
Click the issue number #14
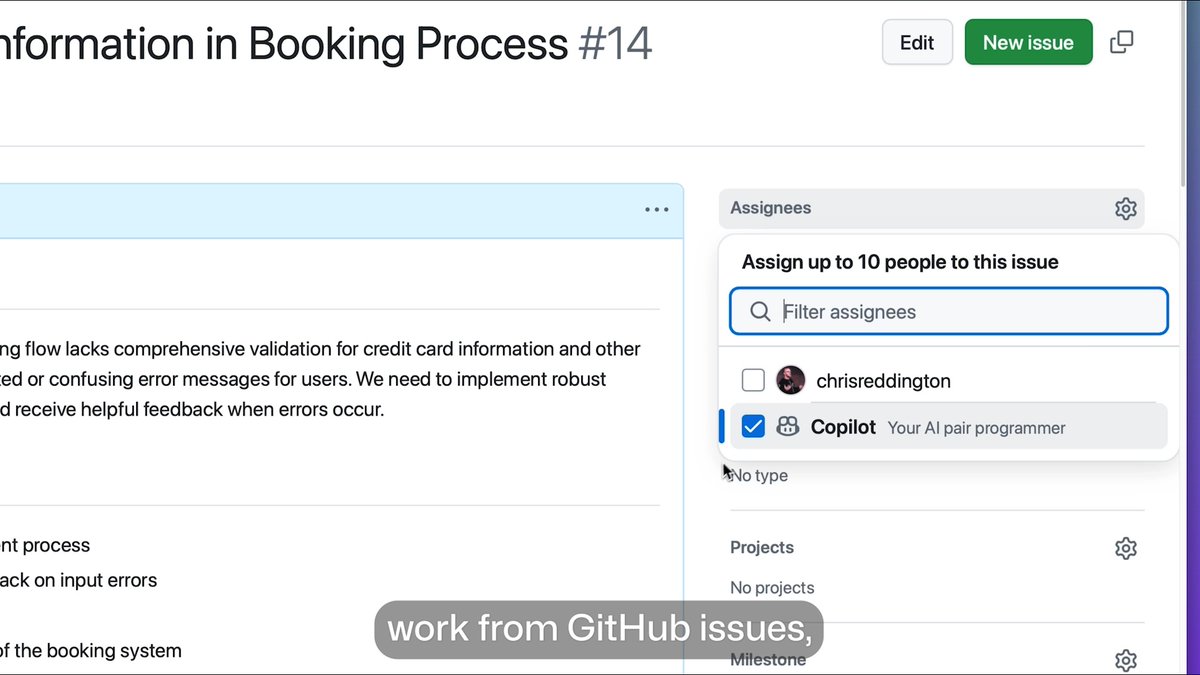point(615,44)
